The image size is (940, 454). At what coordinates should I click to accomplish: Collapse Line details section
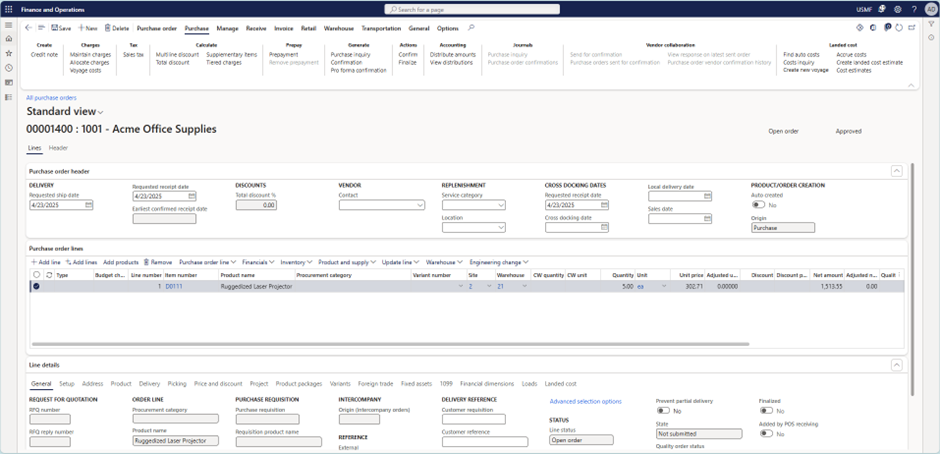click(x=896, y=365)
